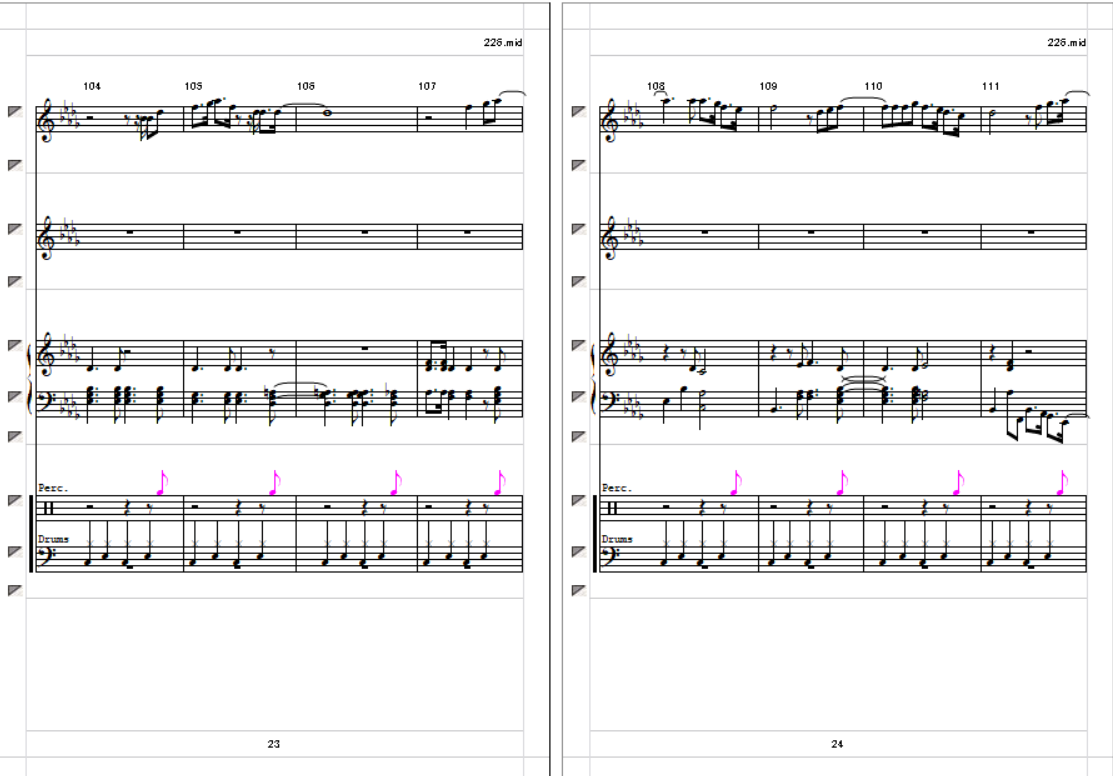Click the Drums staff handle on page 24
The width and height of the screenshot is (1113, 776).
[x=579, y=552]
